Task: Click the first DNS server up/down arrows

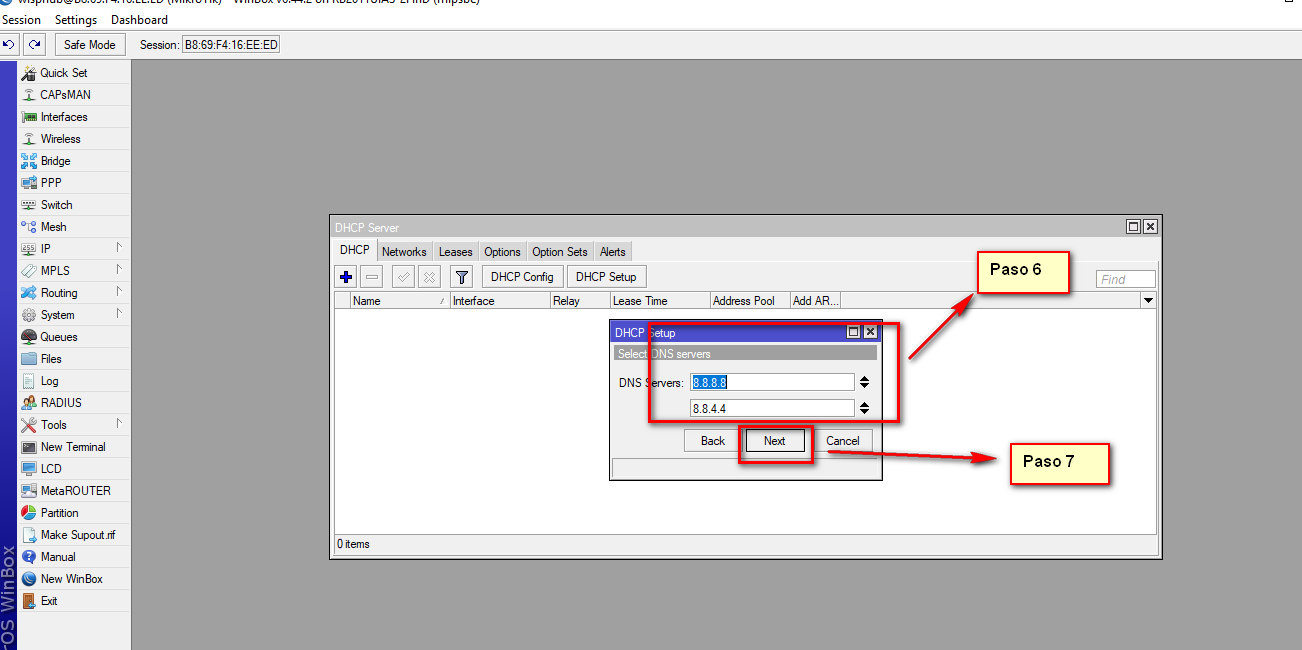Action: (x=864, y=382)
